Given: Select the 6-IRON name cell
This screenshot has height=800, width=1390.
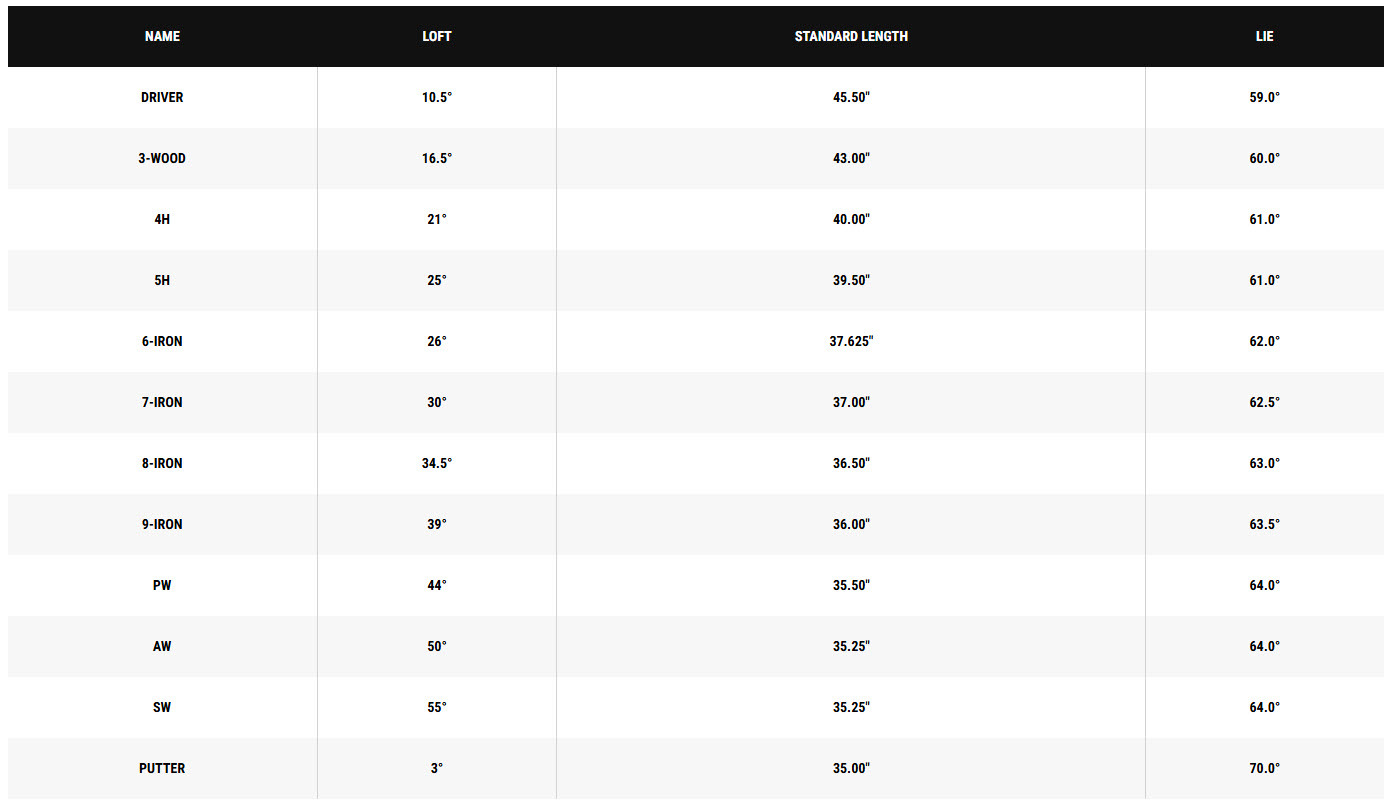Looking at the screenshot, I should (x=162, y=341).
